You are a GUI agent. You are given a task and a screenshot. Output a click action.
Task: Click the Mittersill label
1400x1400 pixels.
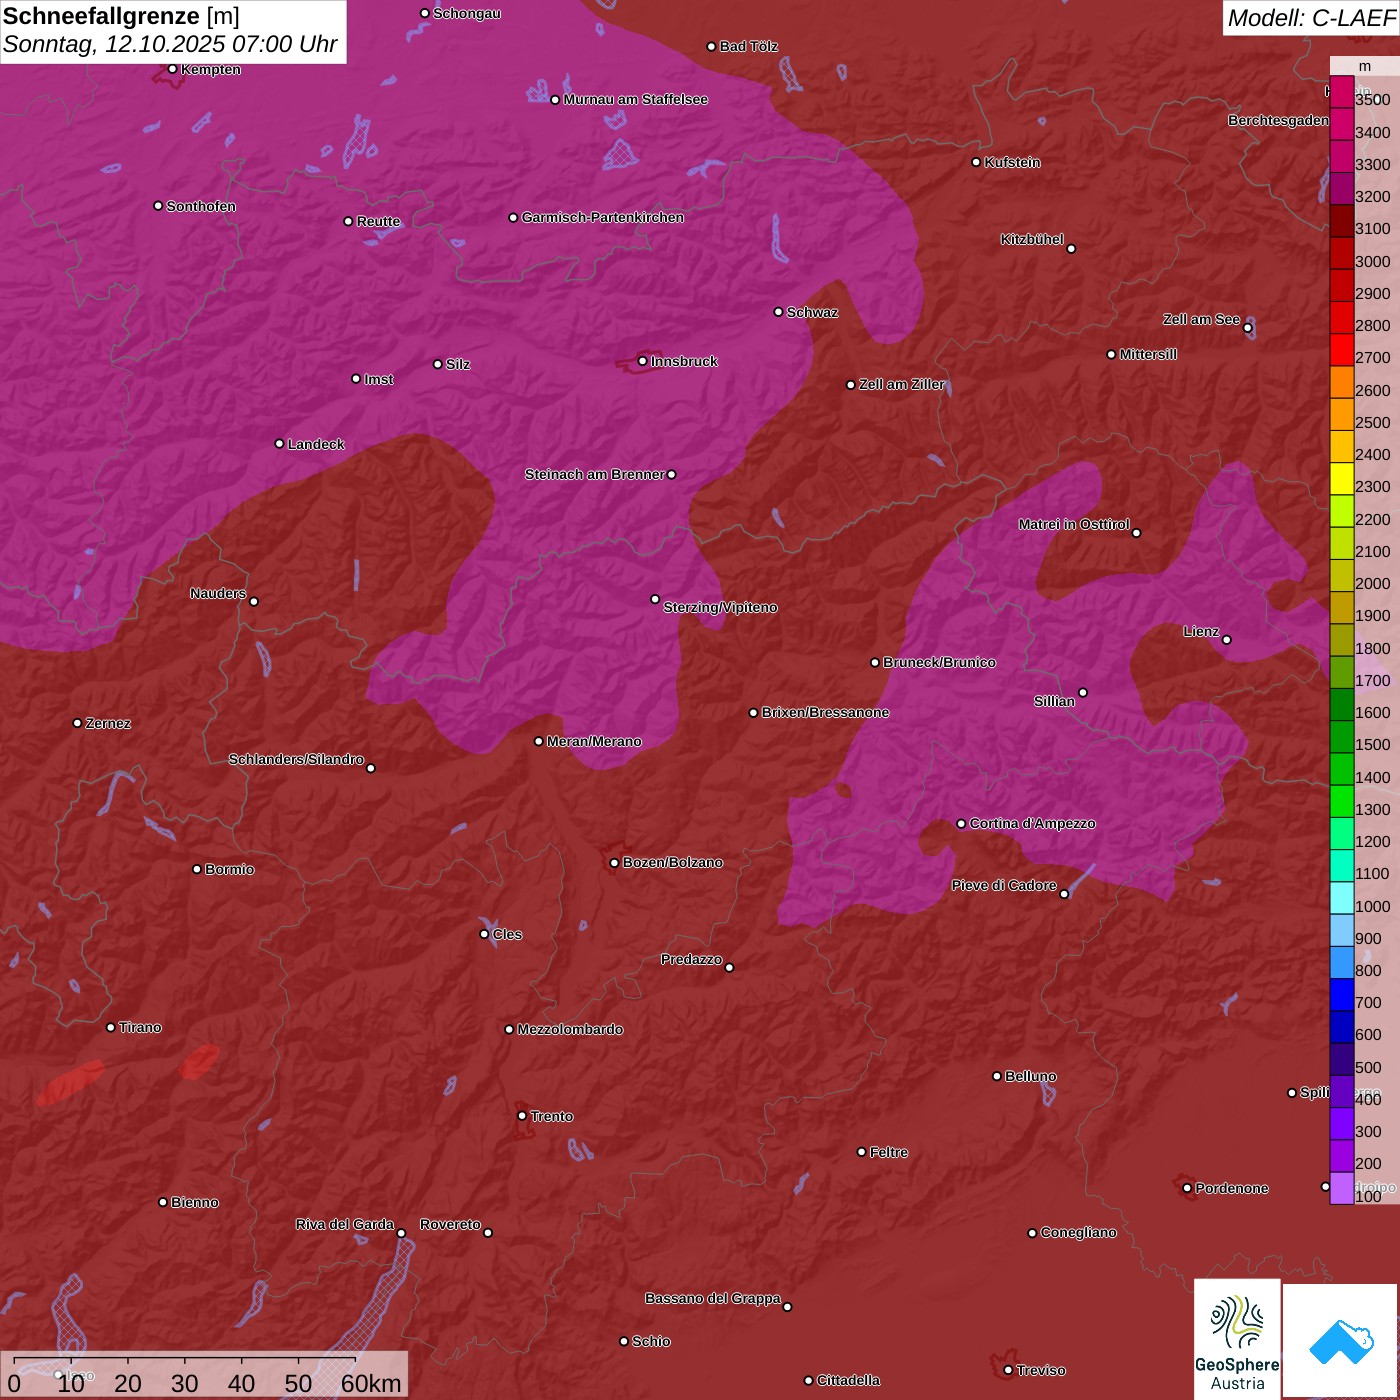point(1148,355)
